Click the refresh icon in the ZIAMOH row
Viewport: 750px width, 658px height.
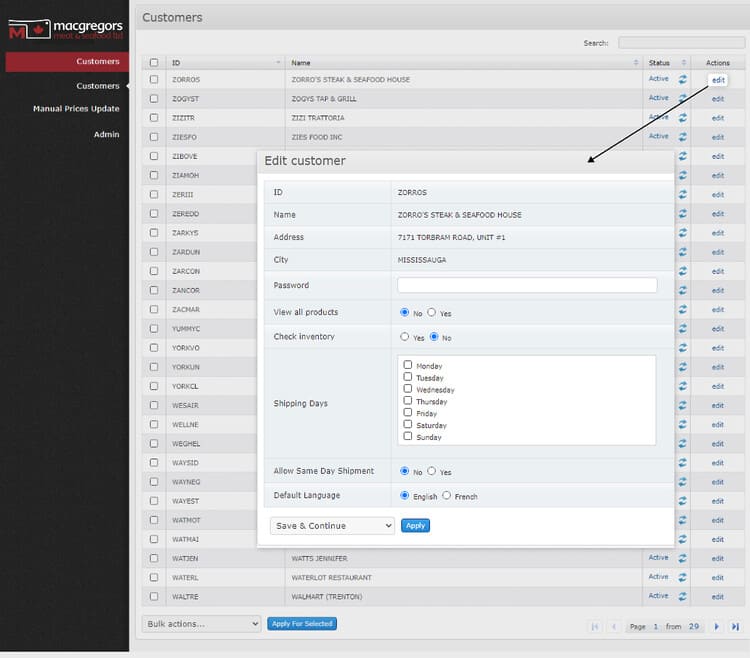pyautogui.click(x=683, y=175)
